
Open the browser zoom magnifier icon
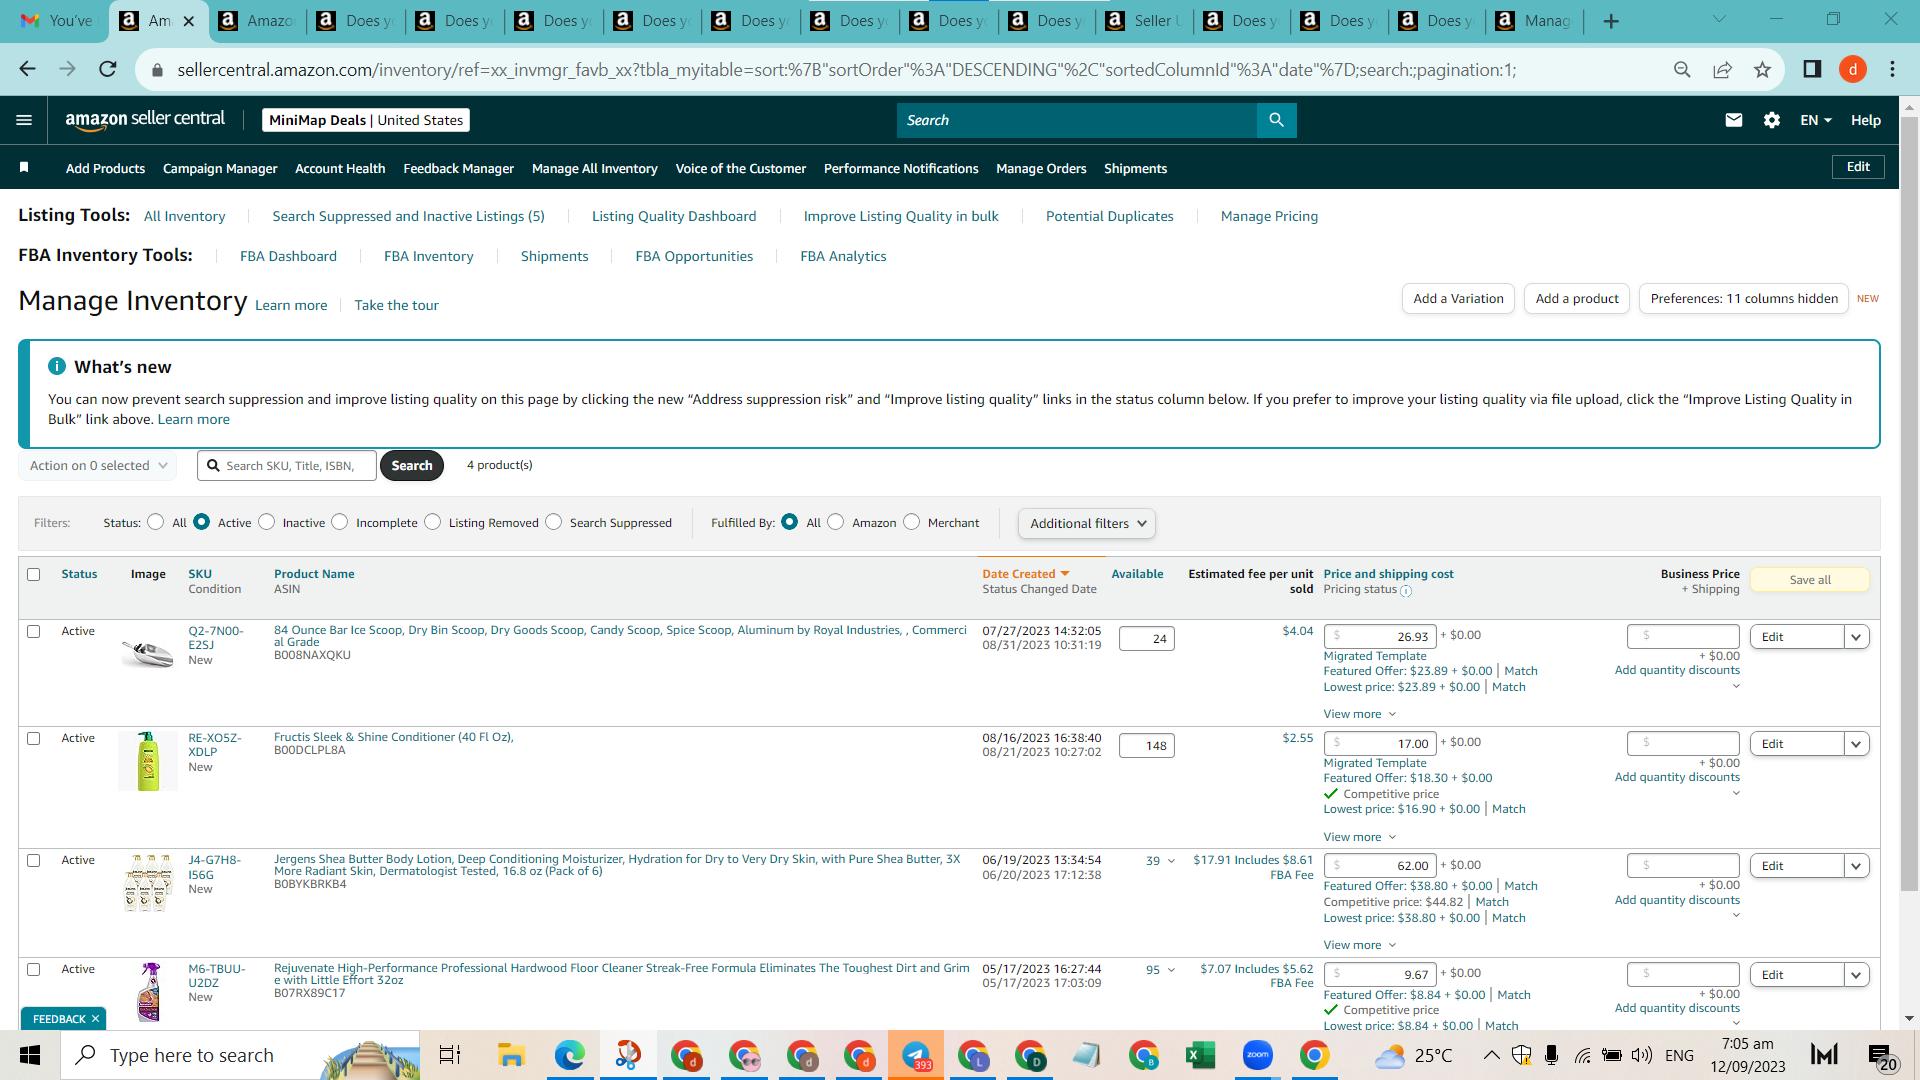pyautogui.click(x=1682, y=69)
